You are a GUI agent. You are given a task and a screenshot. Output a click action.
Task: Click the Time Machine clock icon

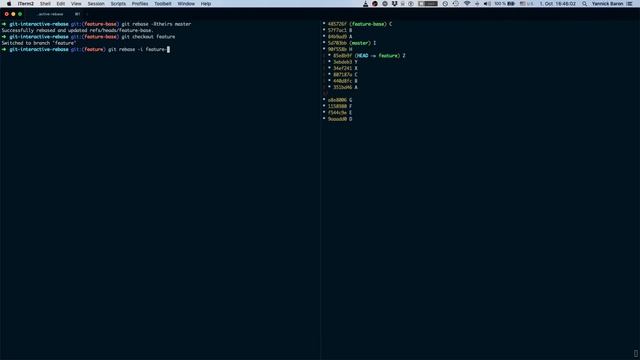click(456, 4)
